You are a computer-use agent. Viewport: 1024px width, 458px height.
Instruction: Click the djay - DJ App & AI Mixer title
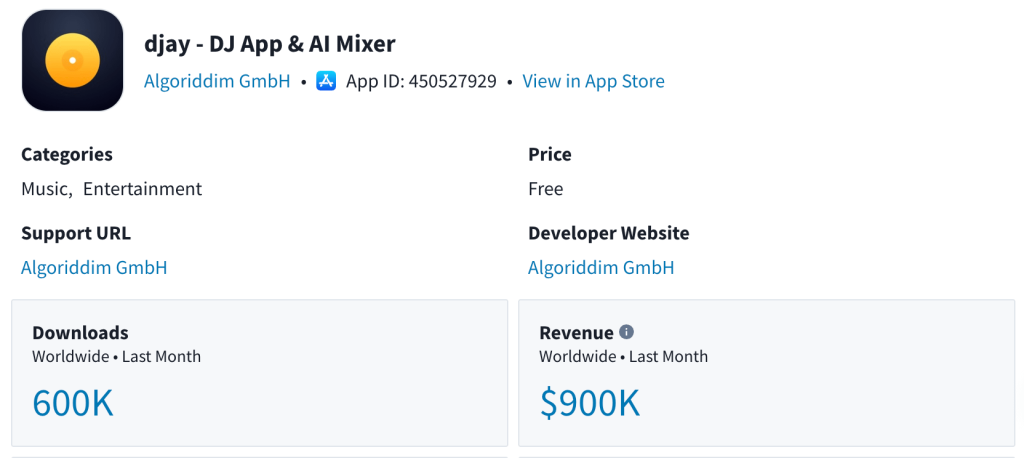click(270, 44)
